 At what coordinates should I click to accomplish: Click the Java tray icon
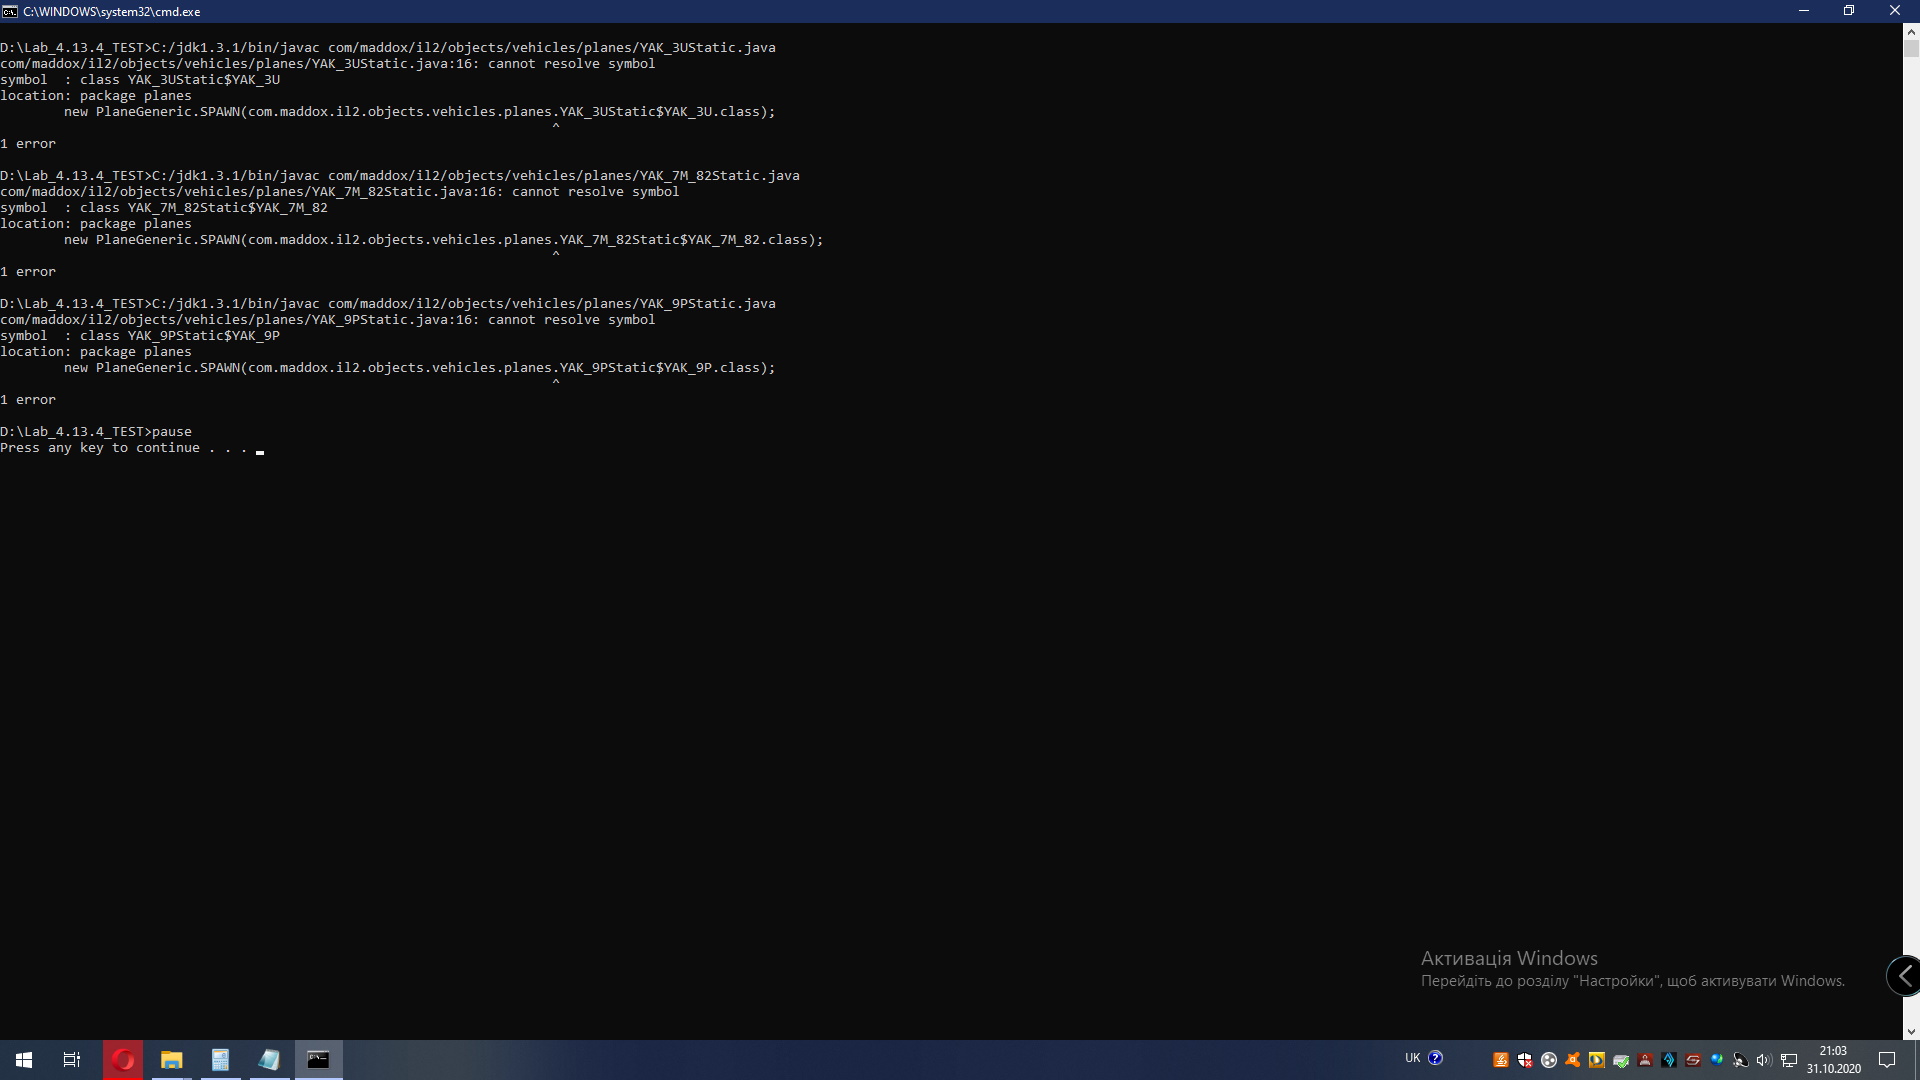tap(1501, 1060)
